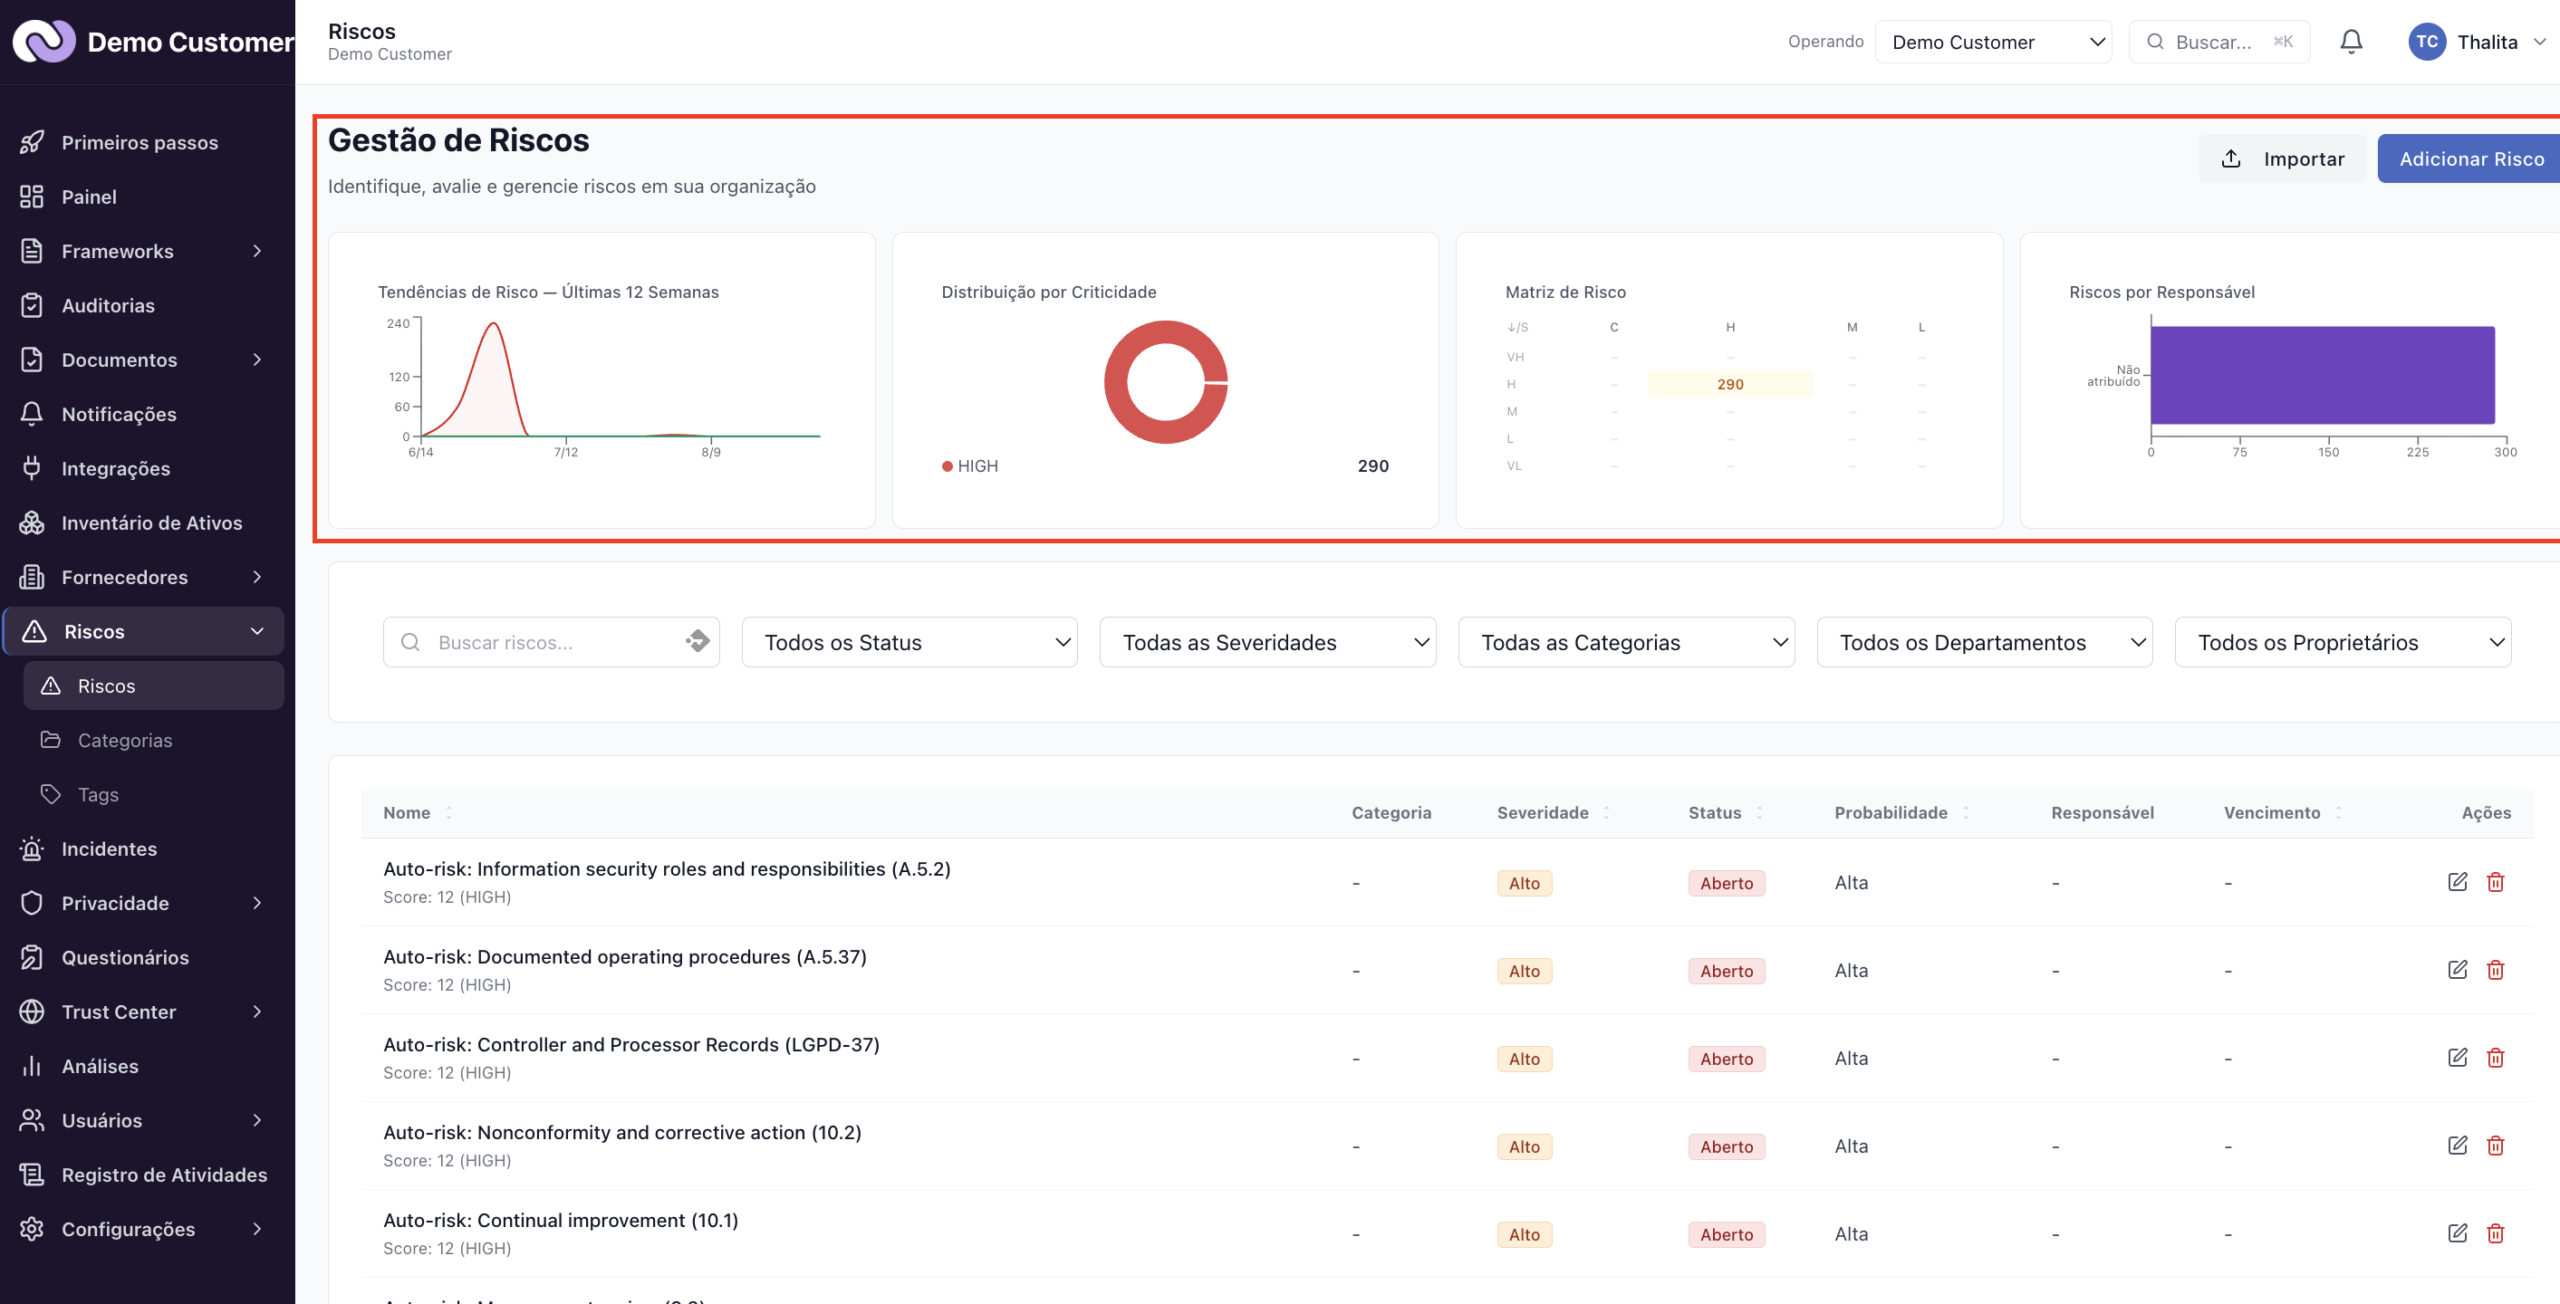The image size is (2560, 1304).
Task: Click the red HIGH donut chart ring
Action: [1118, 382]
